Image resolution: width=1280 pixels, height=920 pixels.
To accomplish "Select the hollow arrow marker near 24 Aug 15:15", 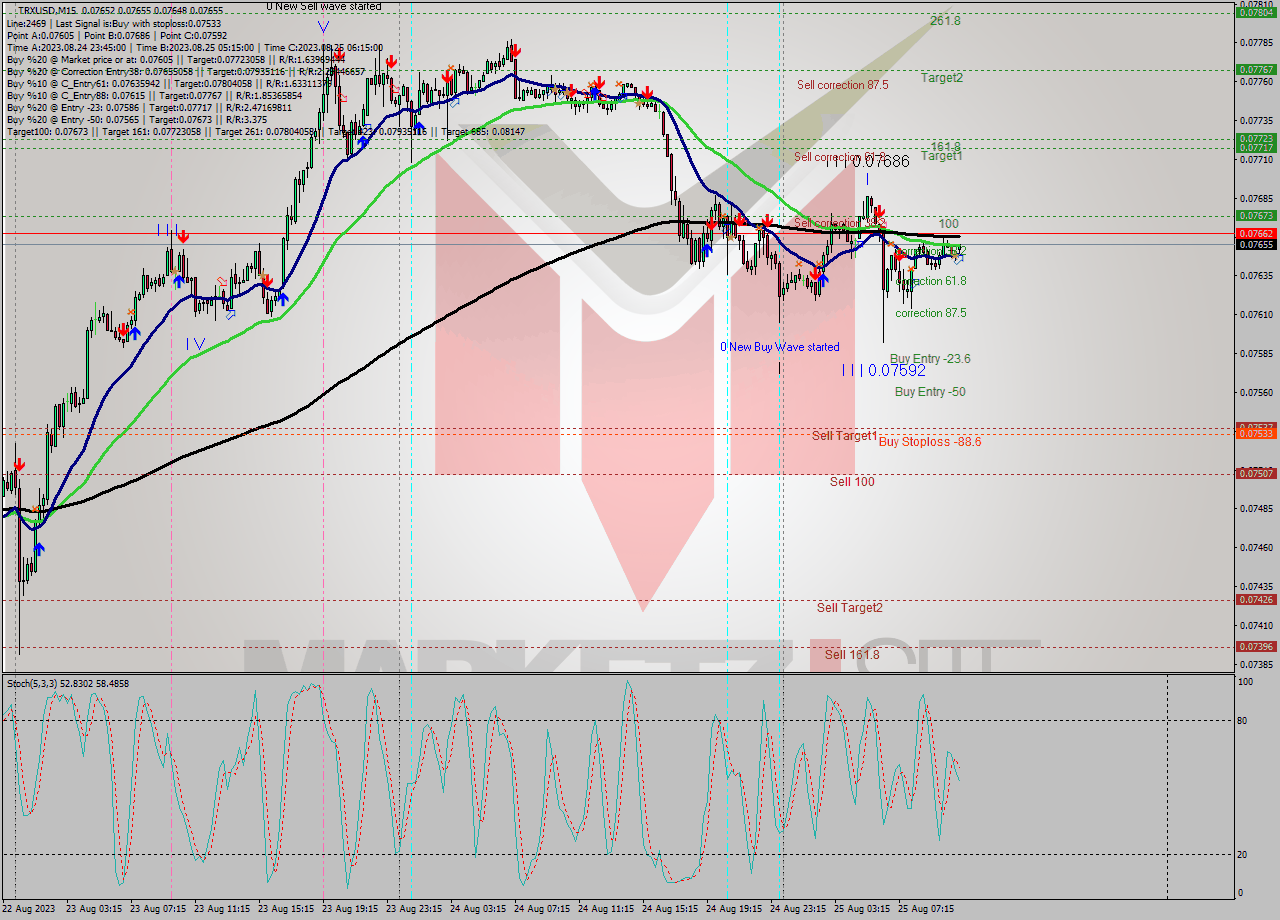I will pyautogui.click(x=726, y=228).
